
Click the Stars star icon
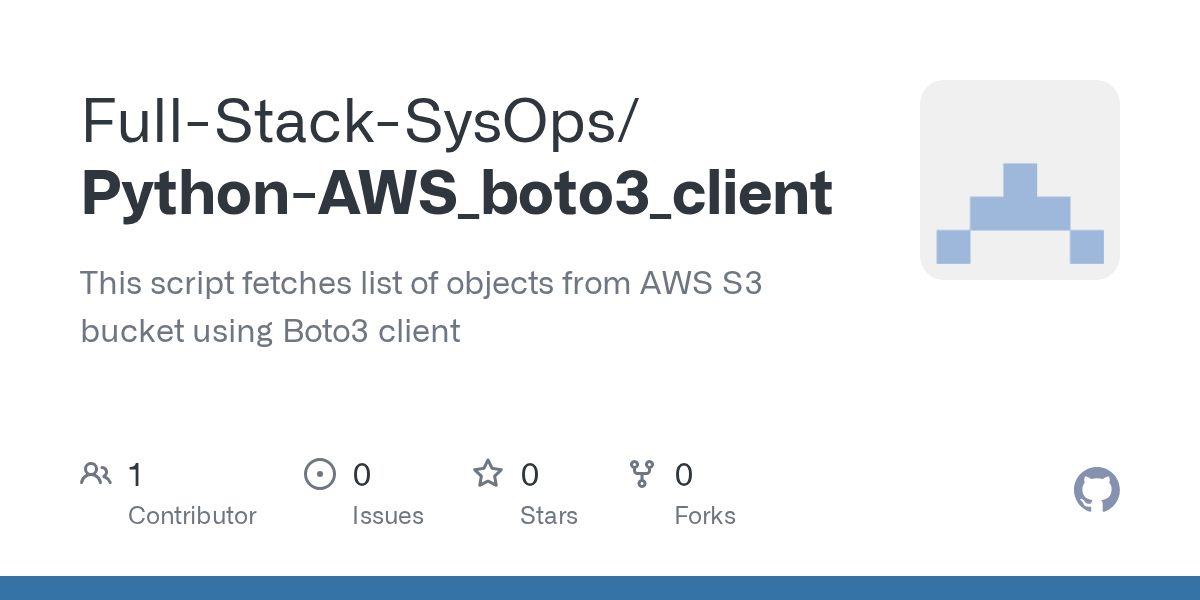pyautogui.click(x=488, y=474)
